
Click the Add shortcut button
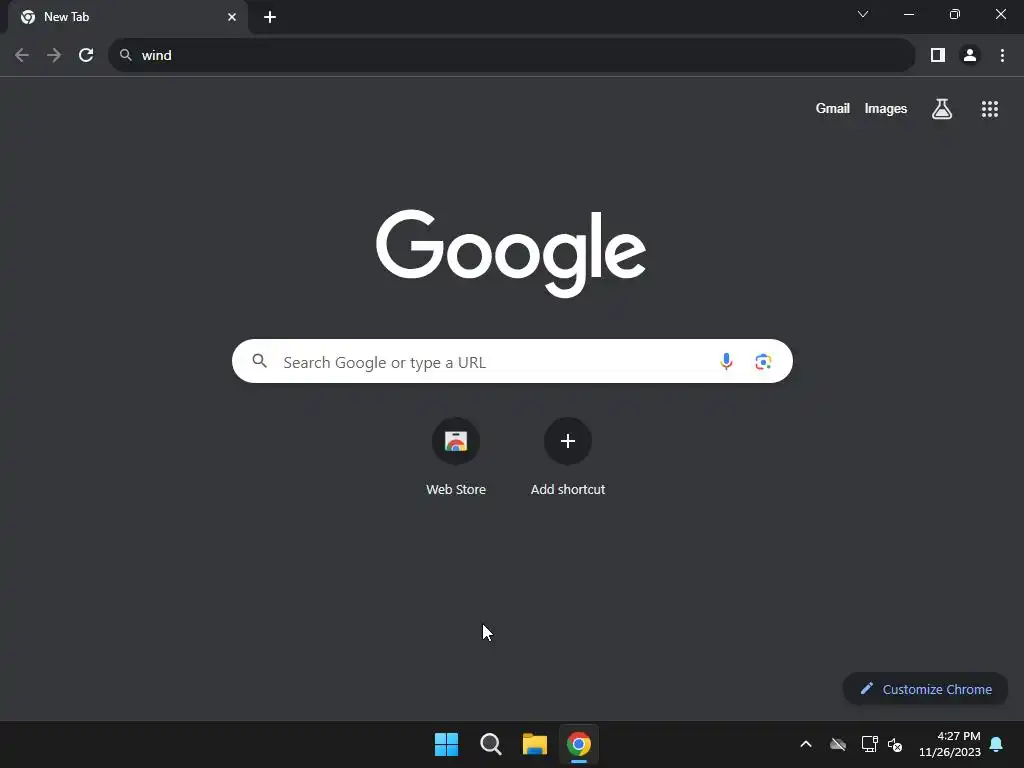pos(568,456)
